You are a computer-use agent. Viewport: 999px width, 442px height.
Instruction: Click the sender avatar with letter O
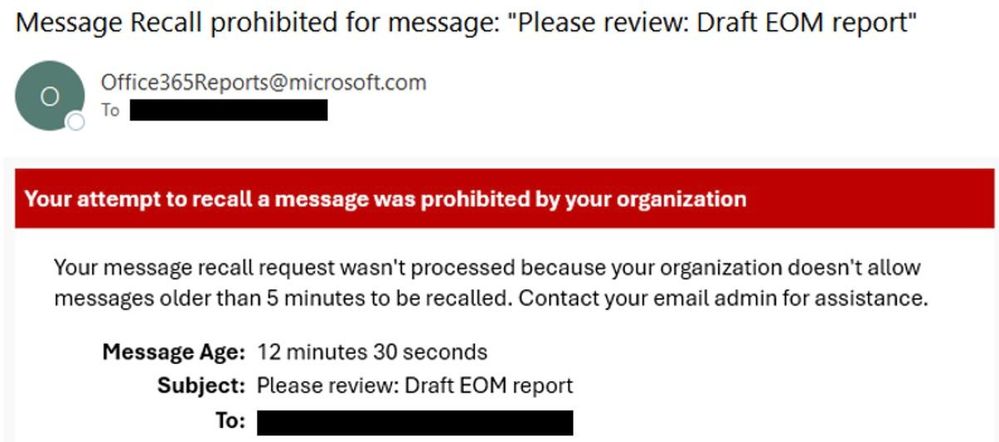(49, 95)
